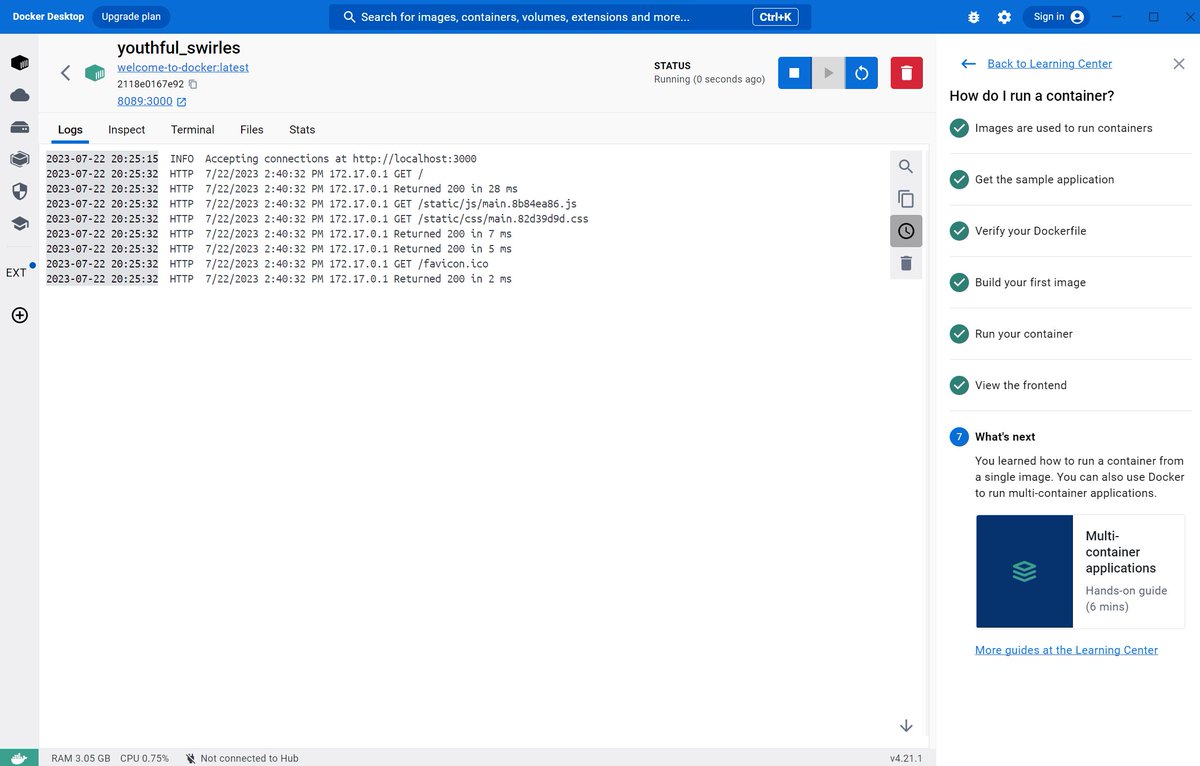The width and height of the screenshot is (1200, 766).
Task: Clear the logs with trash icon
Action: (905, 263)
